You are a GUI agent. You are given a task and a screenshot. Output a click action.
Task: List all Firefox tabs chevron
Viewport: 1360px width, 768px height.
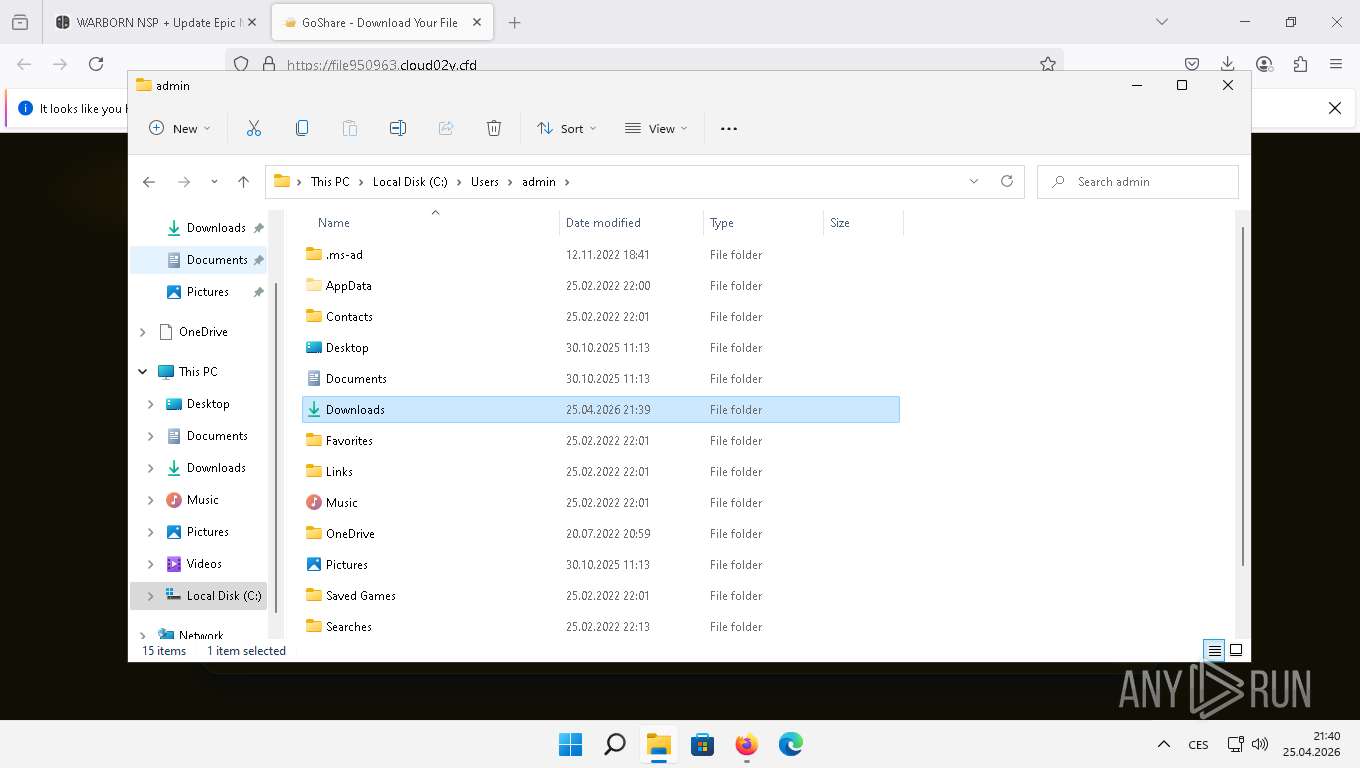pyautogui.click(x=1161, y=22)
